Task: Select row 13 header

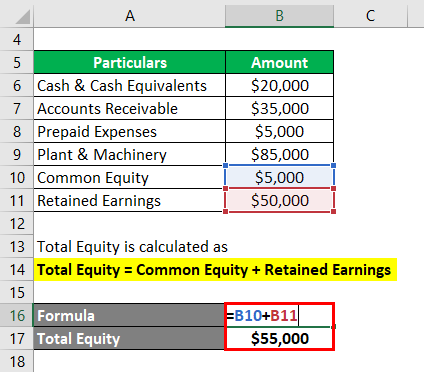Action: click(x=17, y=246)
